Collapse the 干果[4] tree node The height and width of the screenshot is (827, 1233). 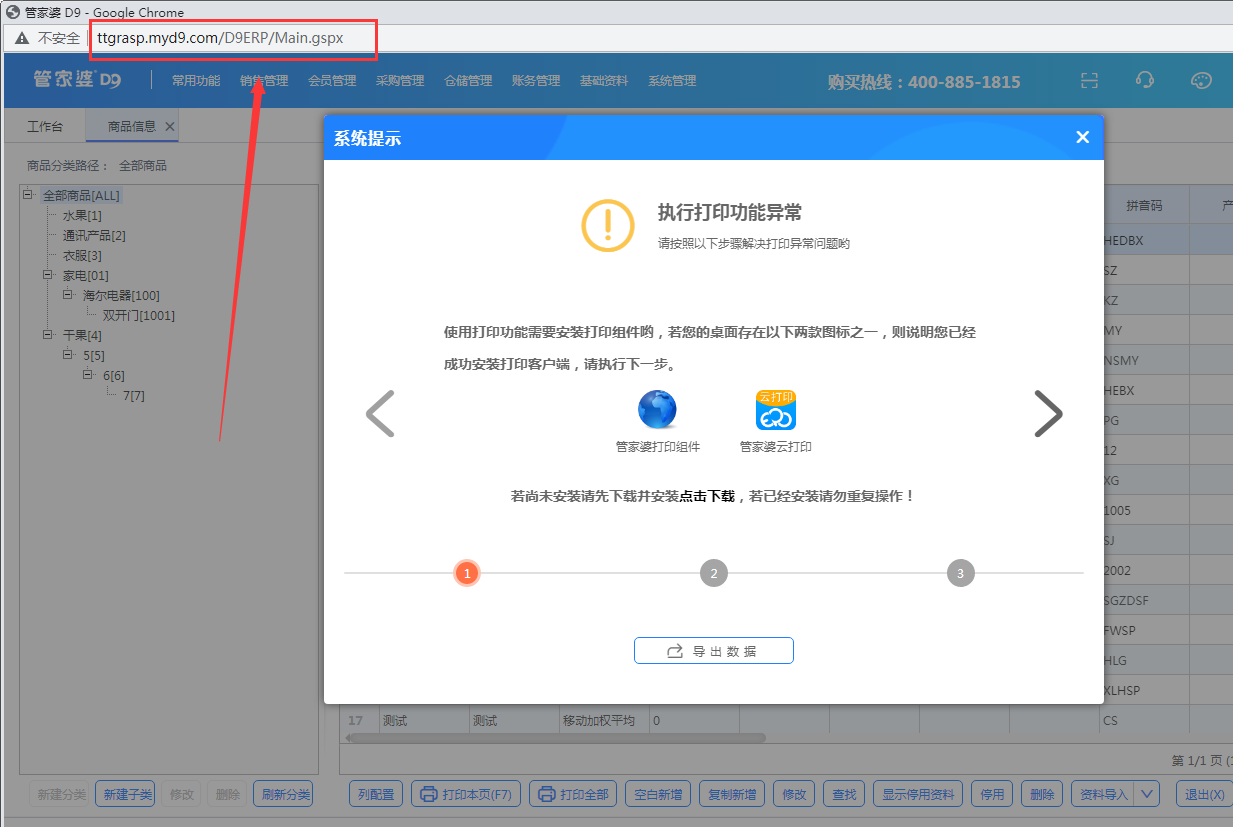click(x=48, y=334)
